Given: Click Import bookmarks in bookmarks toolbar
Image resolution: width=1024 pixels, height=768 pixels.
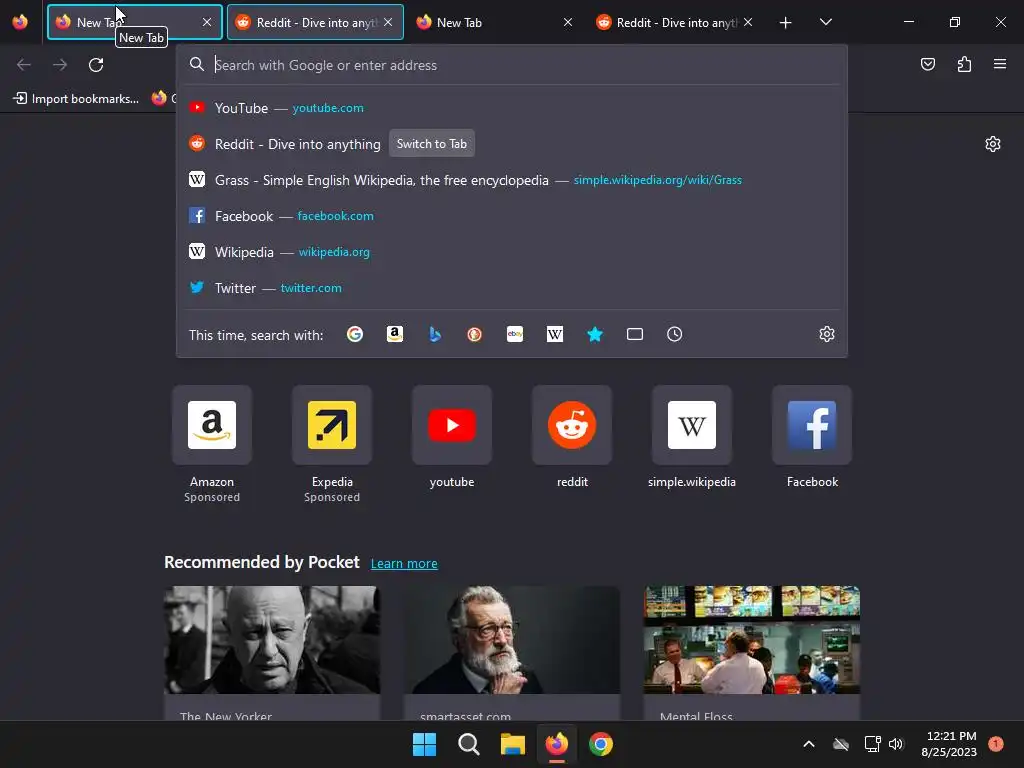Looking at the screenshot, I should click(76, 99).
